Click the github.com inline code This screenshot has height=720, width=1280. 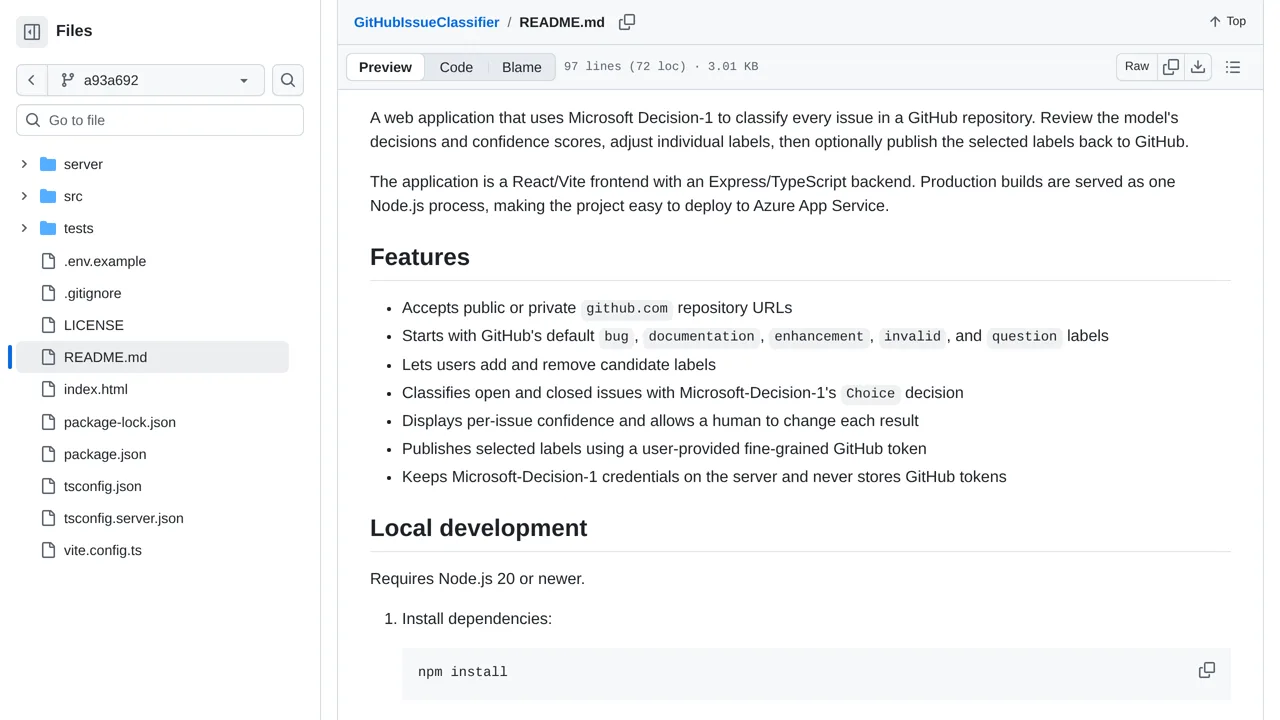627,308
